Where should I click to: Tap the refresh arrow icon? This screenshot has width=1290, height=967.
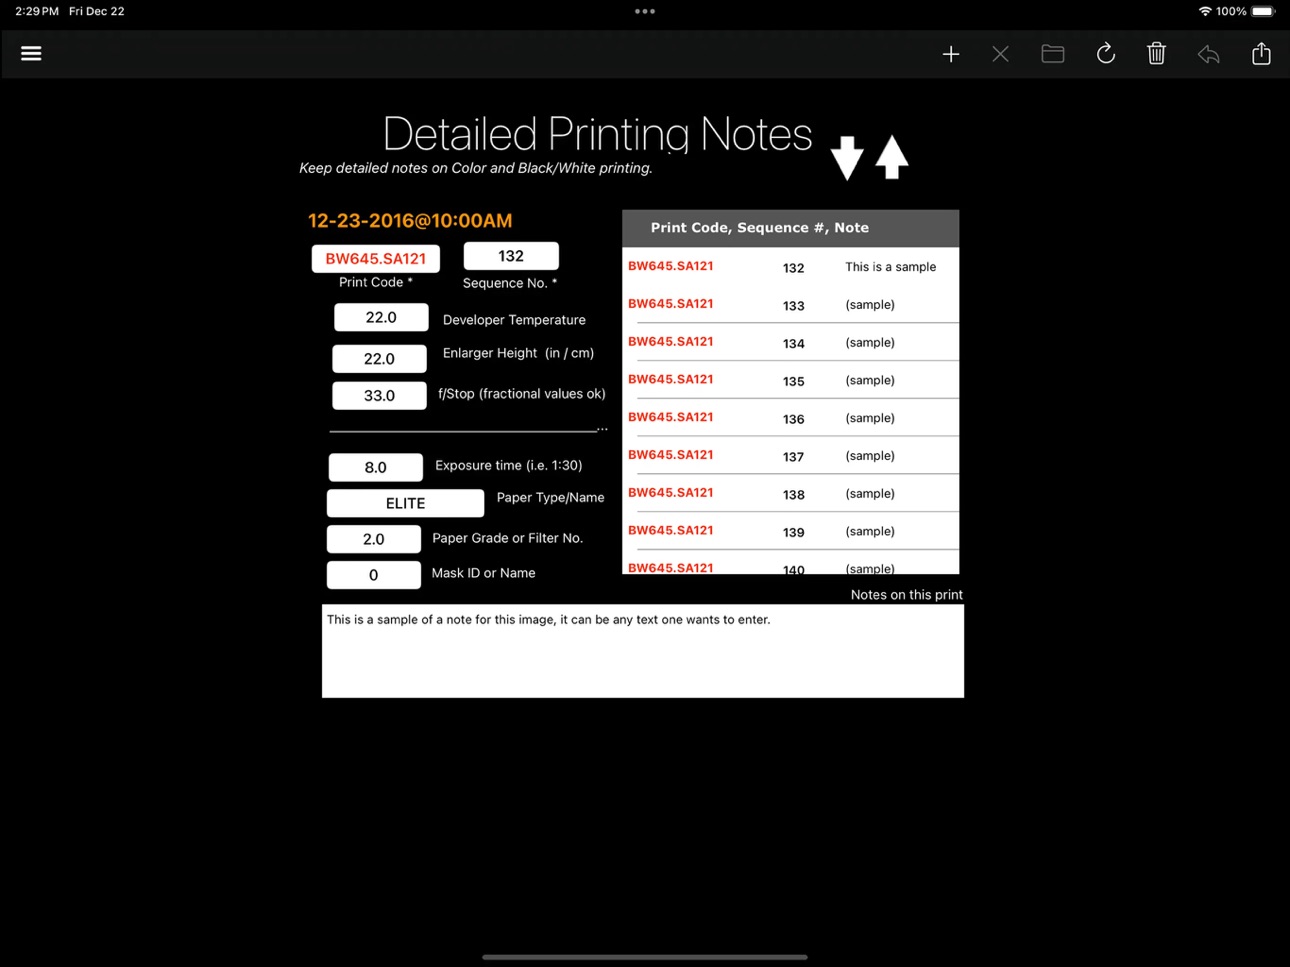(x=1105, y=53)
